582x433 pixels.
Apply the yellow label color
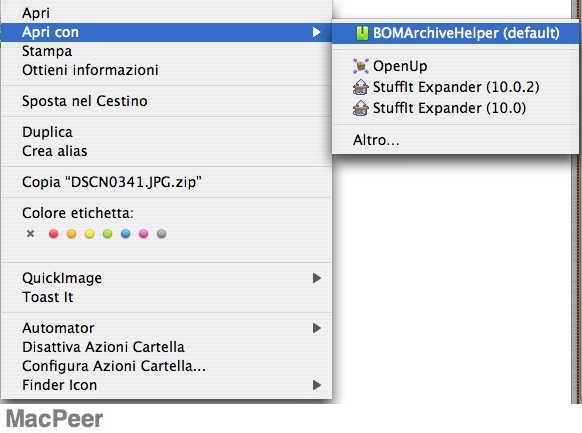click(89, 234)
